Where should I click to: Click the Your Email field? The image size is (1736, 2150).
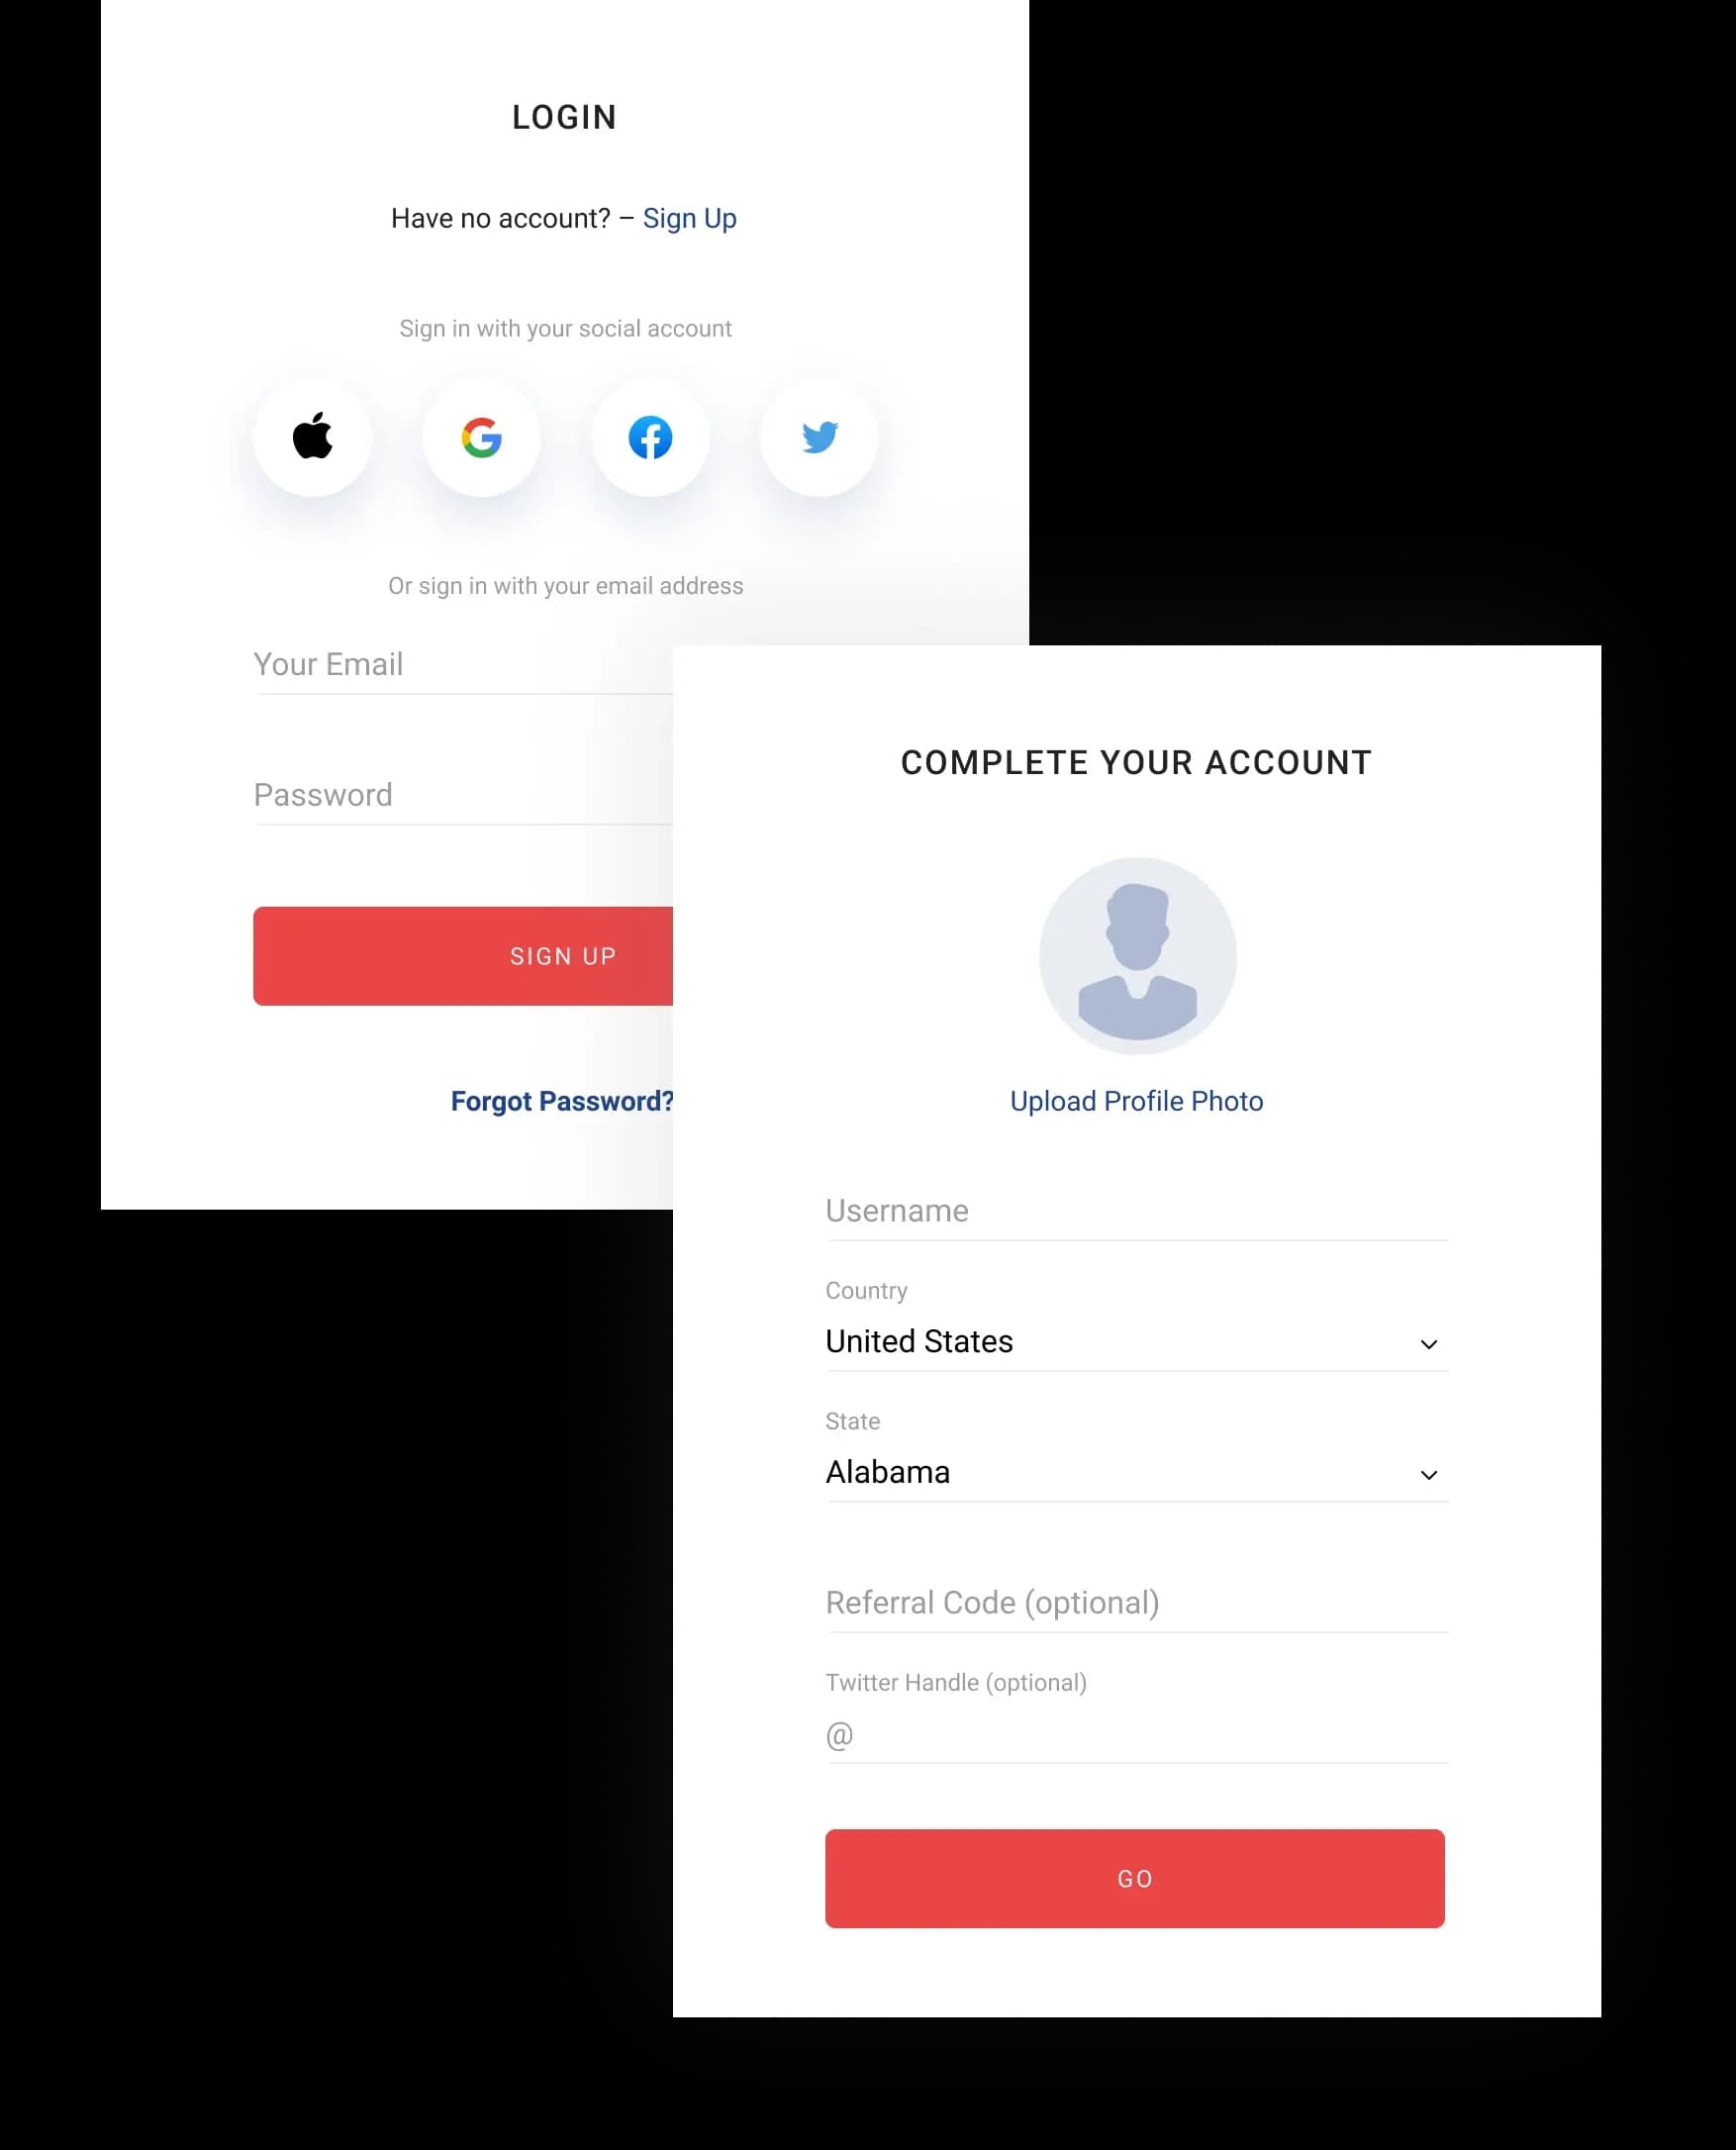tap(463, 665)
